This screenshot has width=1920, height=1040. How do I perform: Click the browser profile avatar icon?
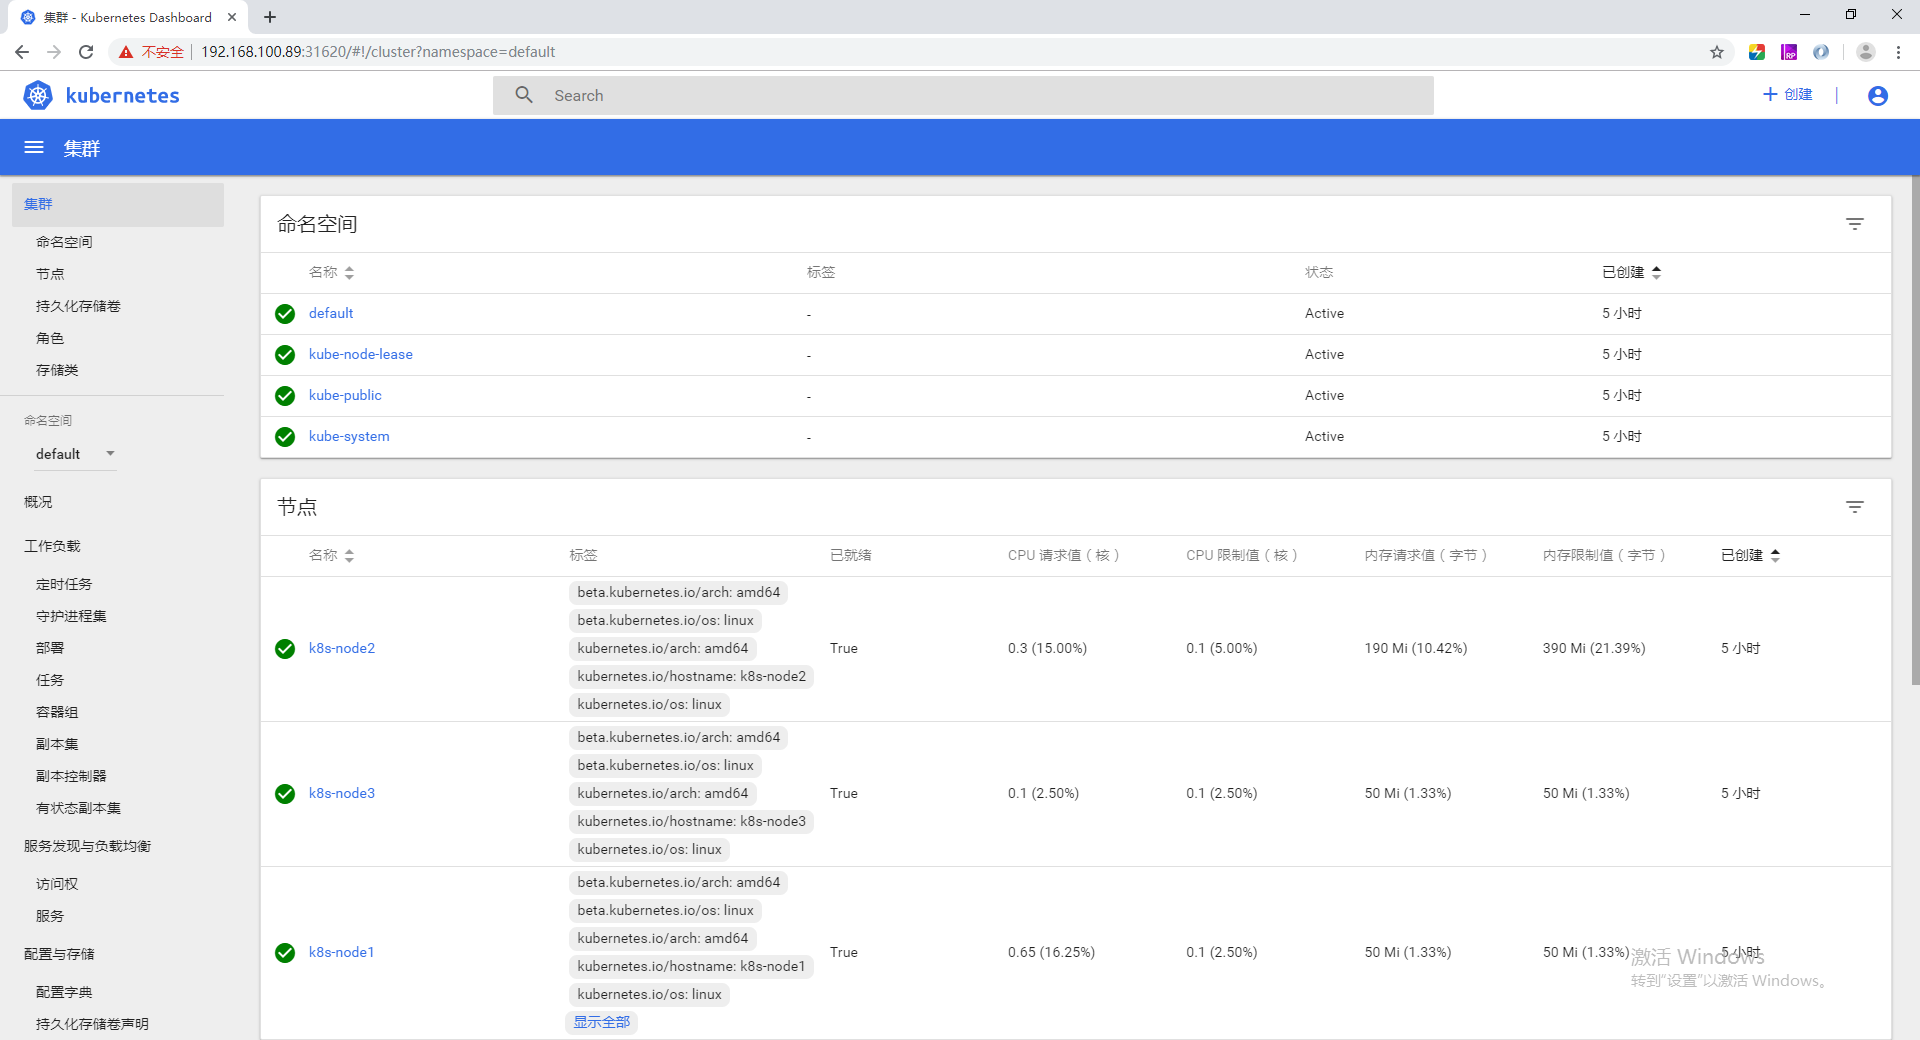pos(1865,52)
